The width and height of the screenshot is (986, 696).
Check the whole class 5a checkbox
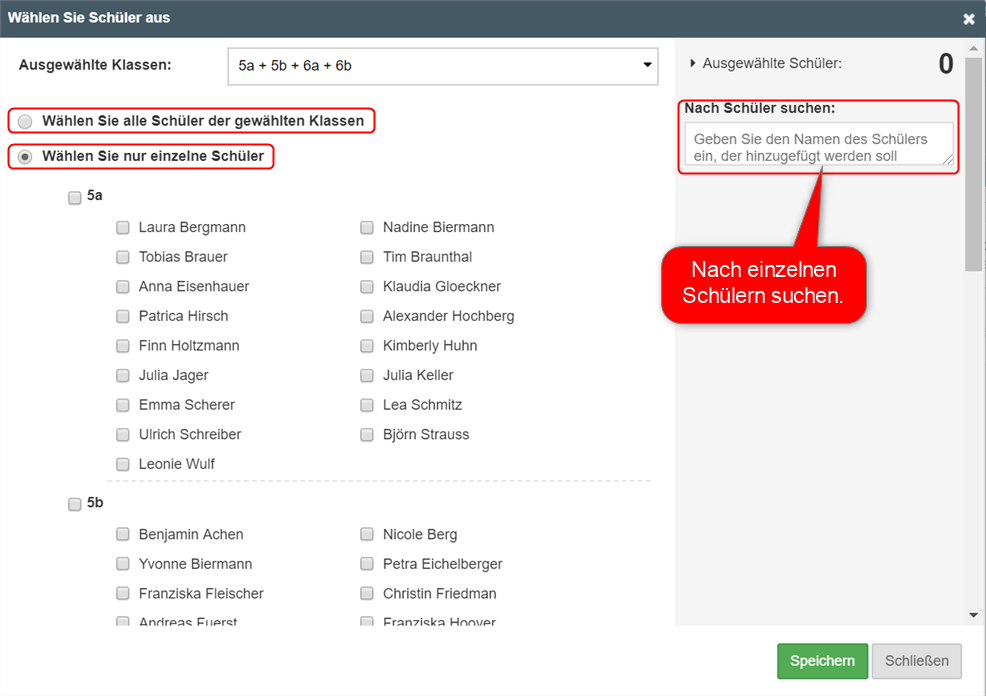pyautogui.click(x=75, y=198)
